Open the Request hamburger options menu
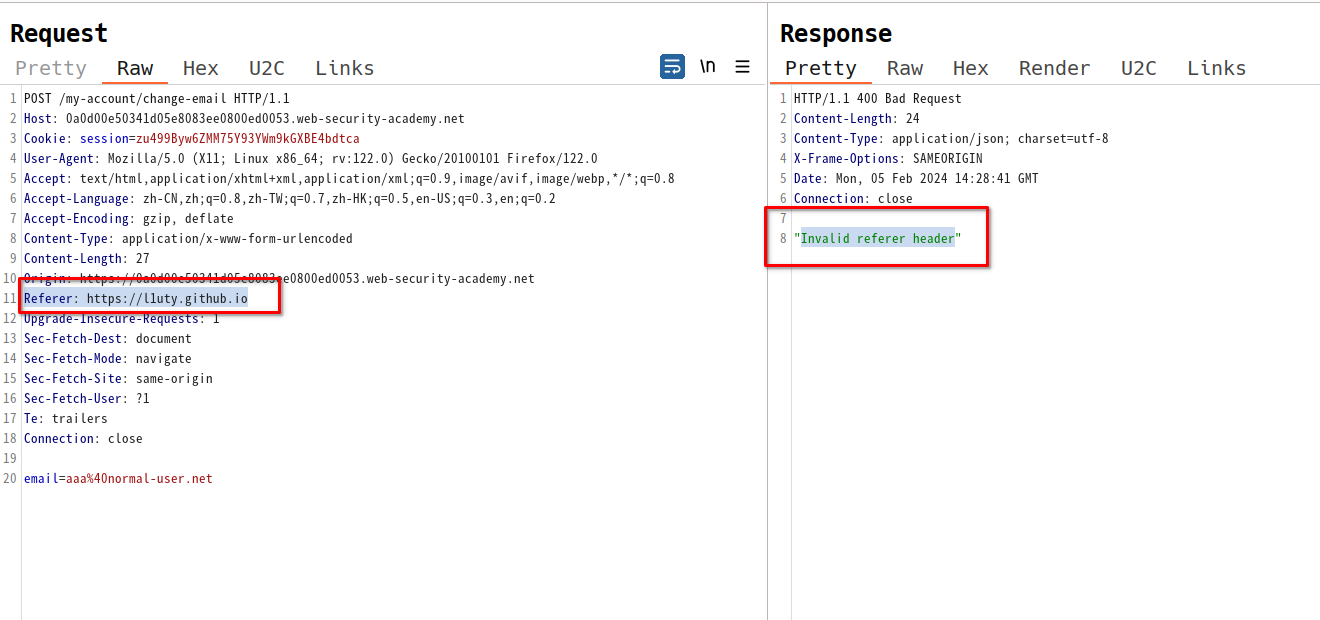 click(742, 67)
